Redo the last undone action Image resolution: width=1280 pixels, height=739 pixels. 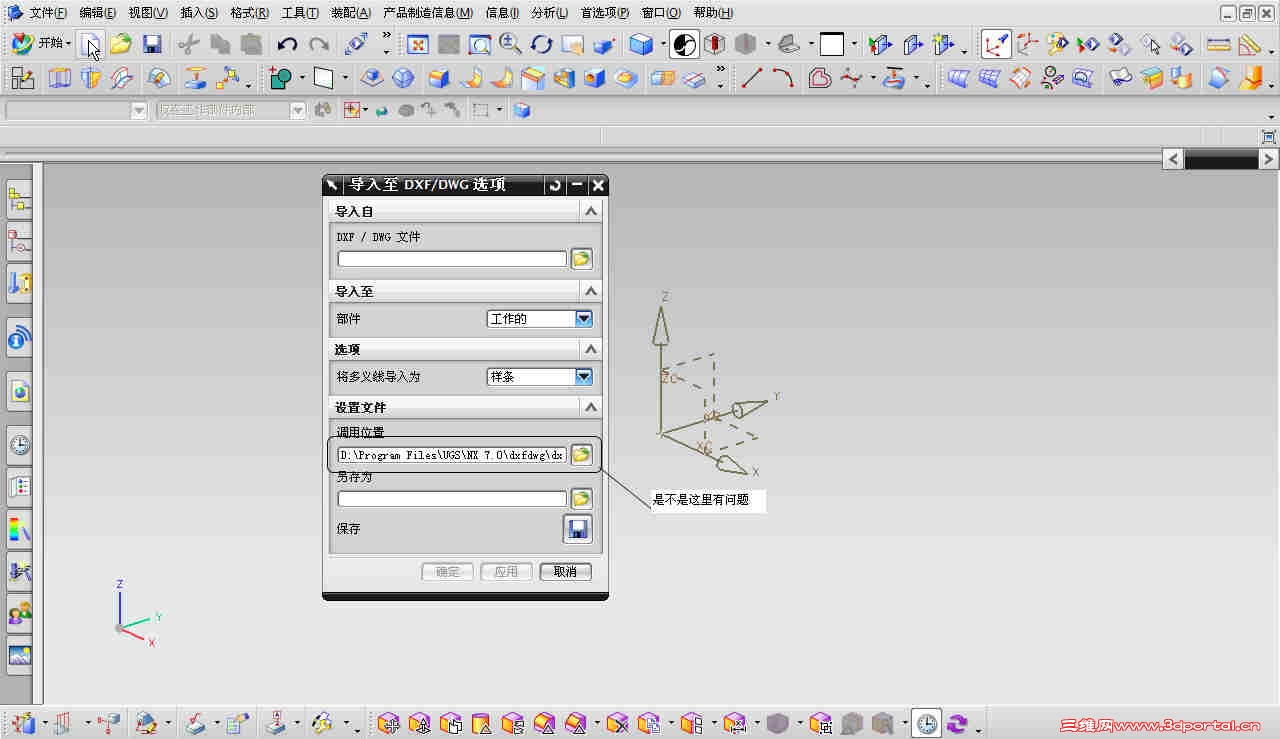coord(319,44)
